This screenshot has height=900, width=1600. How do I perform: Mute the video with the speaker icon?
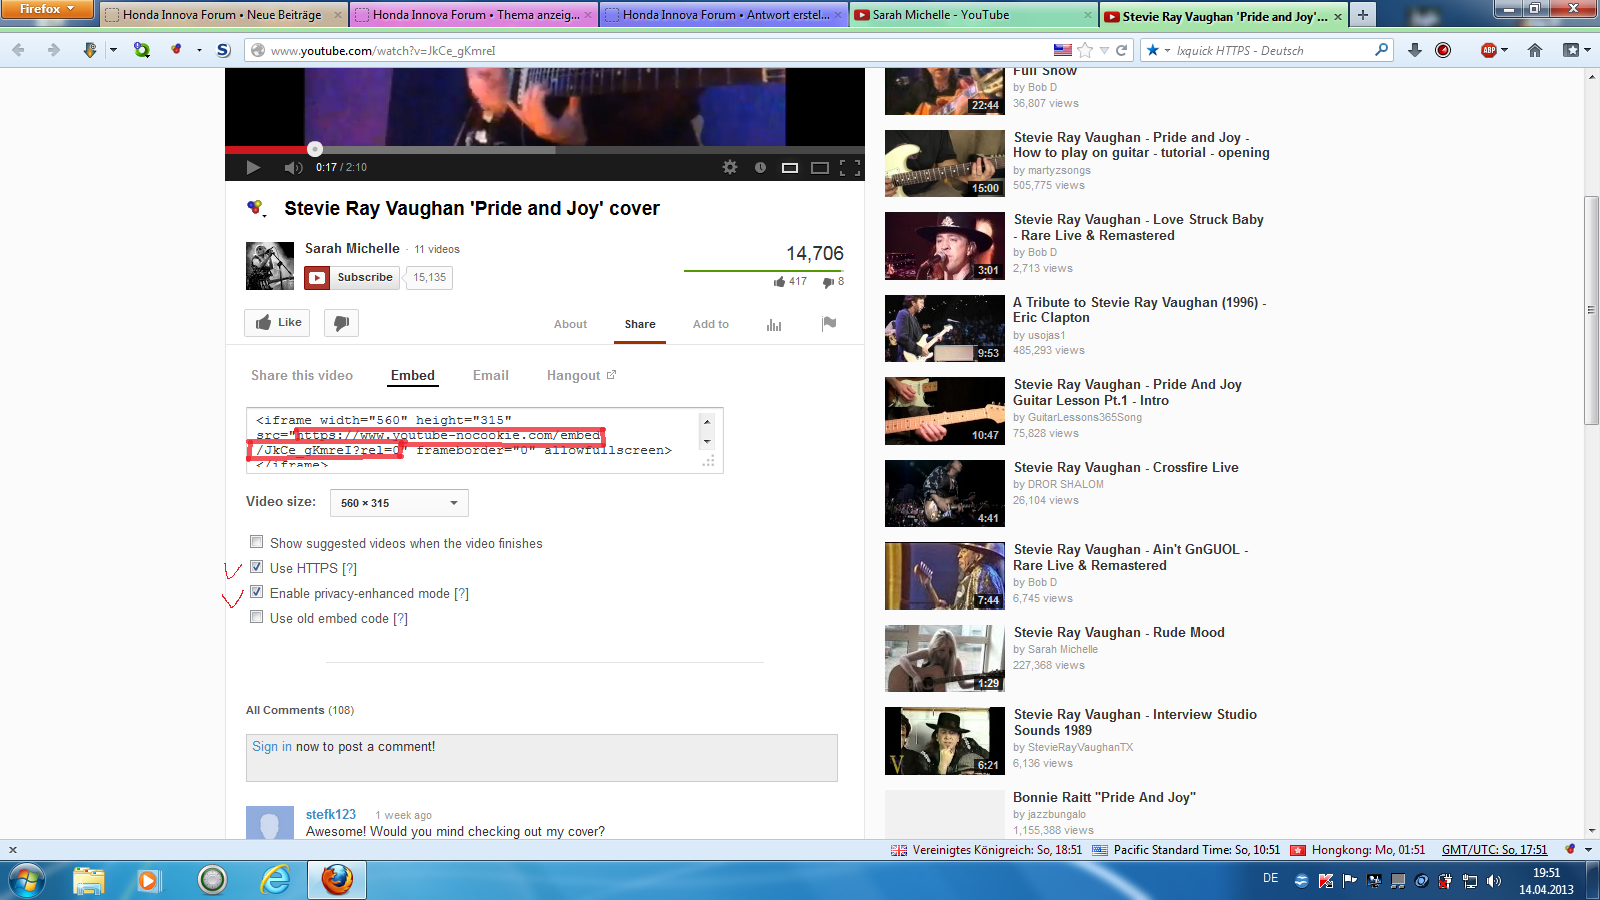tap(293, 167)
